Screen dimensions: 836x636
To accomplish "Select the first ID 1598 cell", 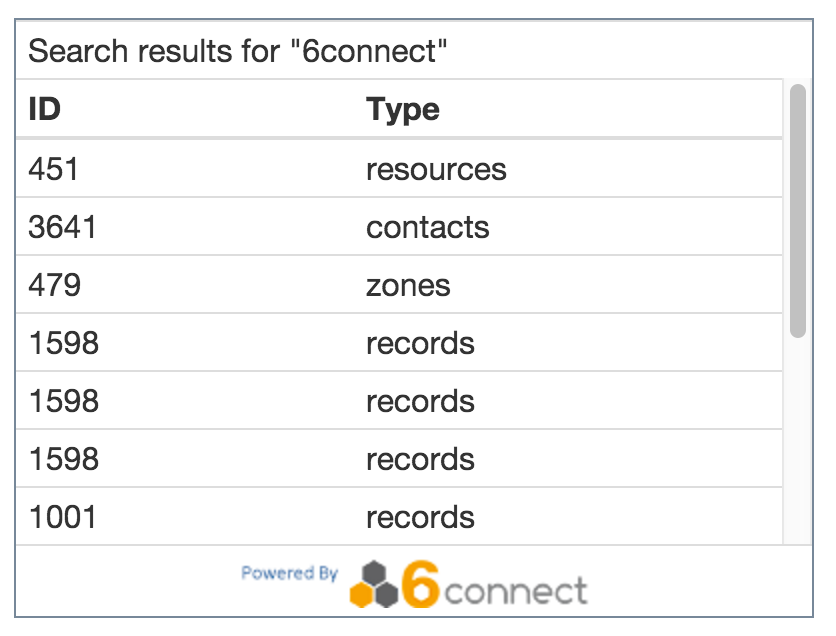I will [x=64, y=343].
